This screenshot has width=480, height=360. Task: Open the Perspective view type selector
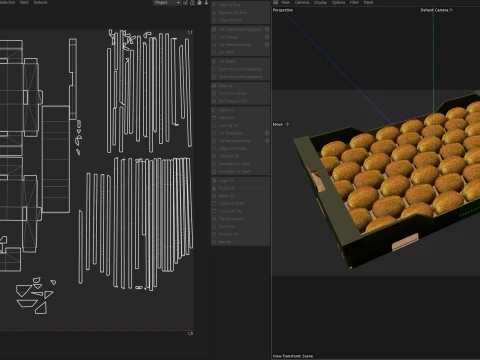283,10
